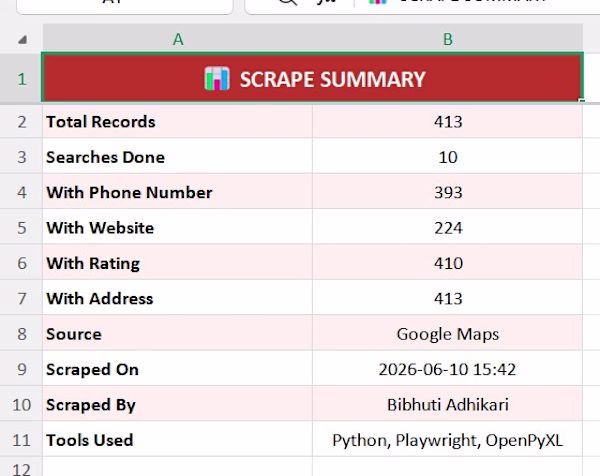Select row 5 header
Viewport: 600px width, 476px height.
21,228
